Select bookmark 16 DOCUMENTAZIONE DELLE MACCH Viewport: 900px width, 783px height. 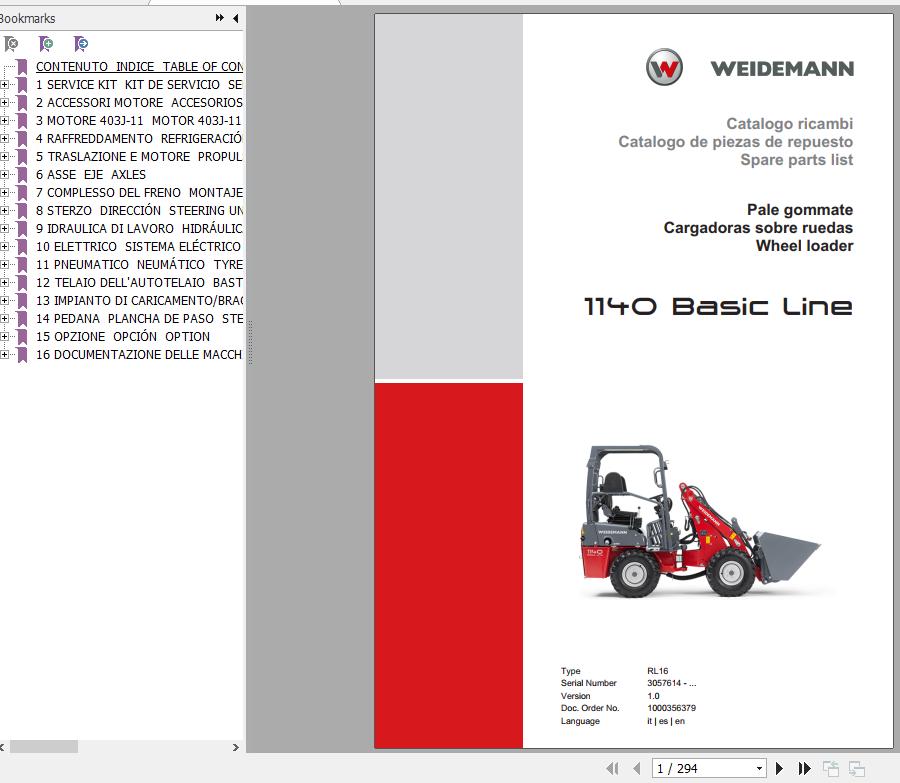pos(139,354)
